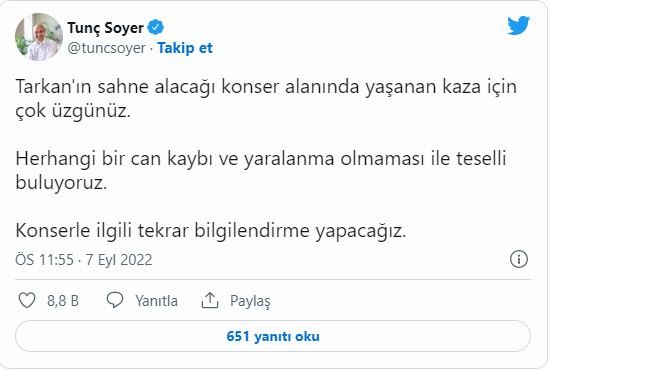
Task: Click the share upload arrow icon
Action: tap(210, 300)
